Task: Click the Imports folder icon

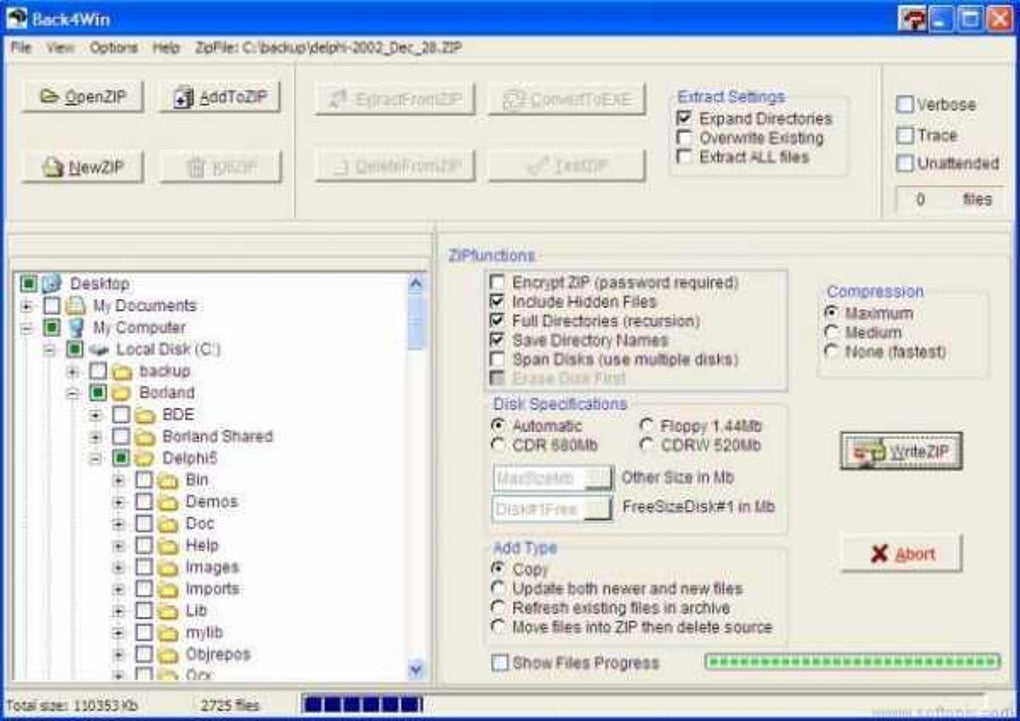Action: (x=168, y=590)
